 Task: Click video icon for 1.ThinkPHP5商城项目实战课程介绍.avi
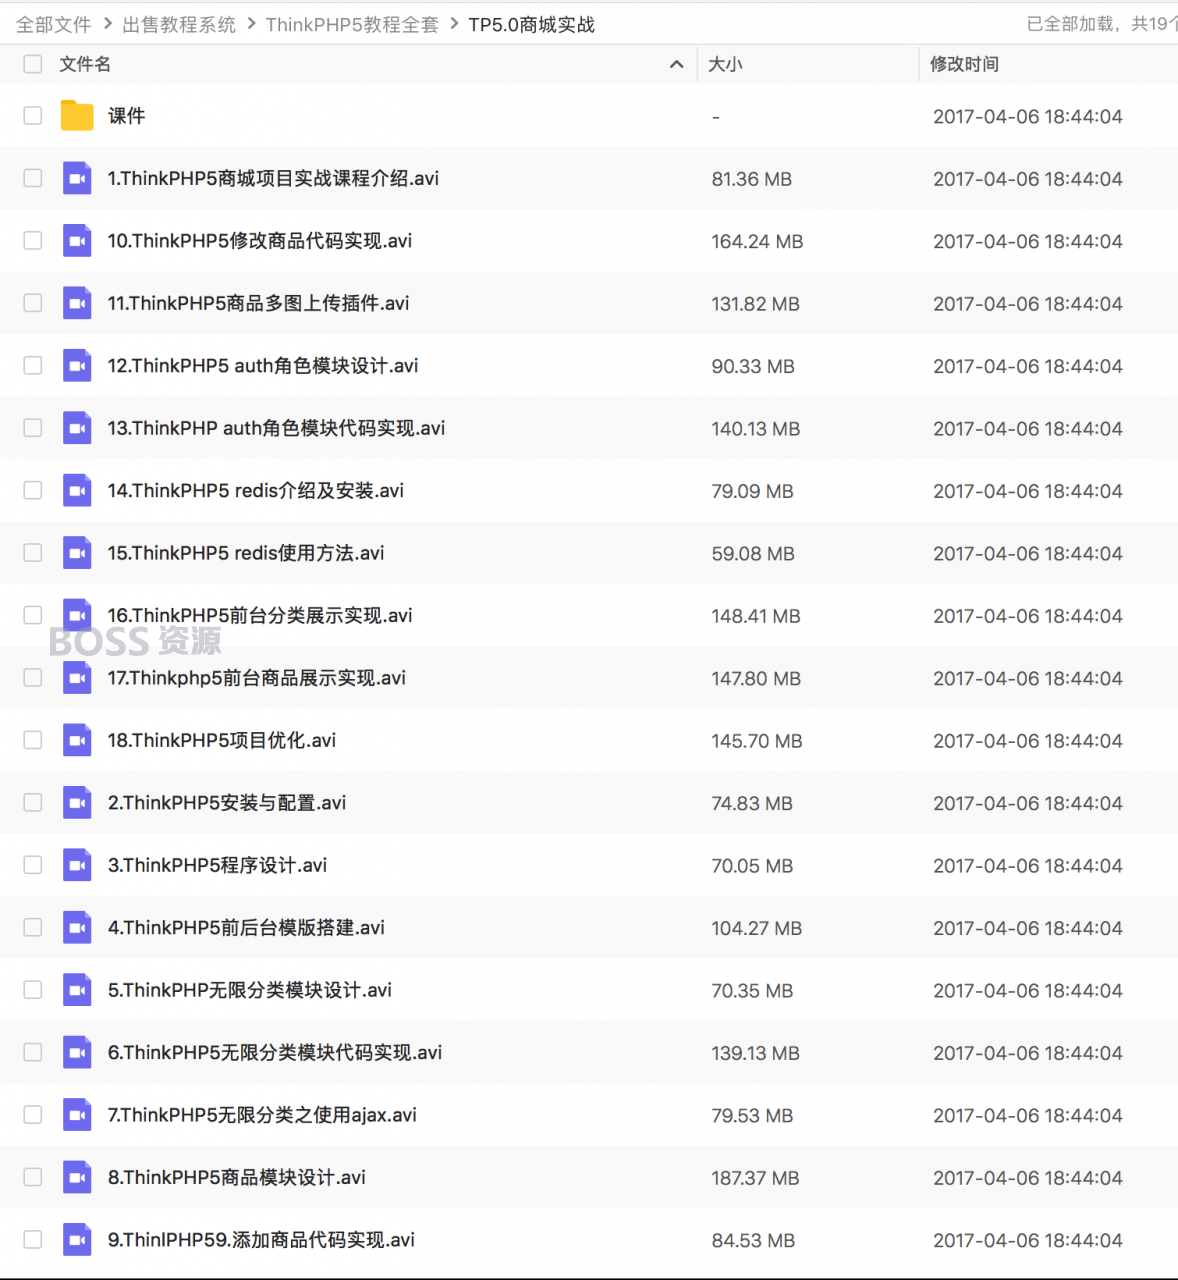pyautogui.click(x=77, y=178)
